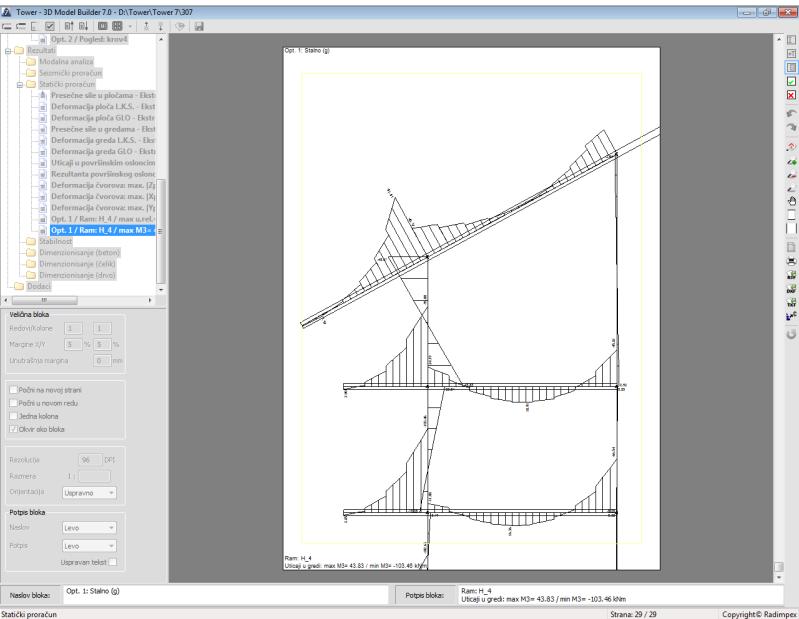Collapse the Statički proračun tree folder
The height and width of the screenshot is (619, 799).
pos(20,85)
